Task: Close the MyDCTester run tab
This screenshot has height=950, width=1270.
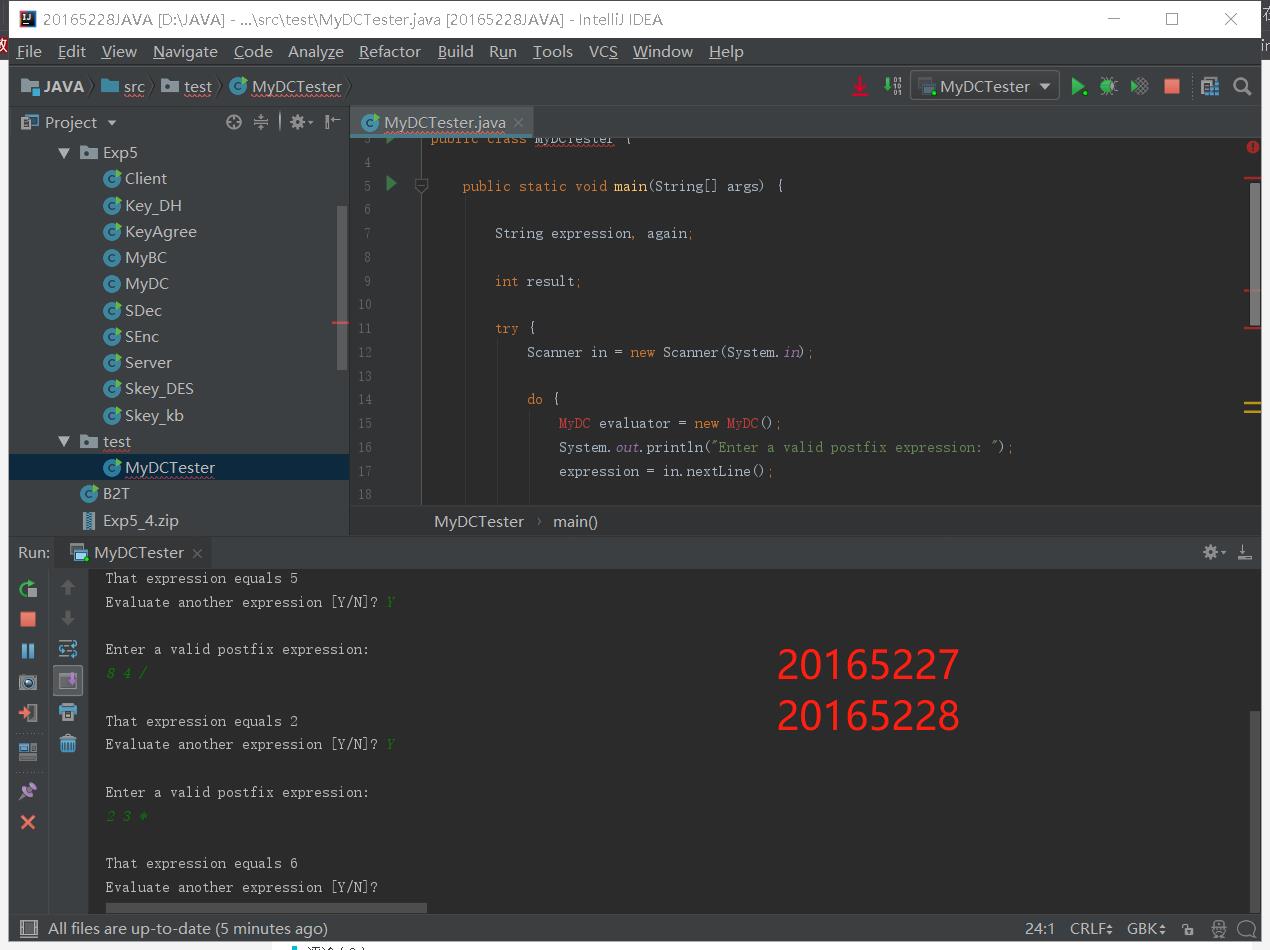Action: [x=197, y=553]
